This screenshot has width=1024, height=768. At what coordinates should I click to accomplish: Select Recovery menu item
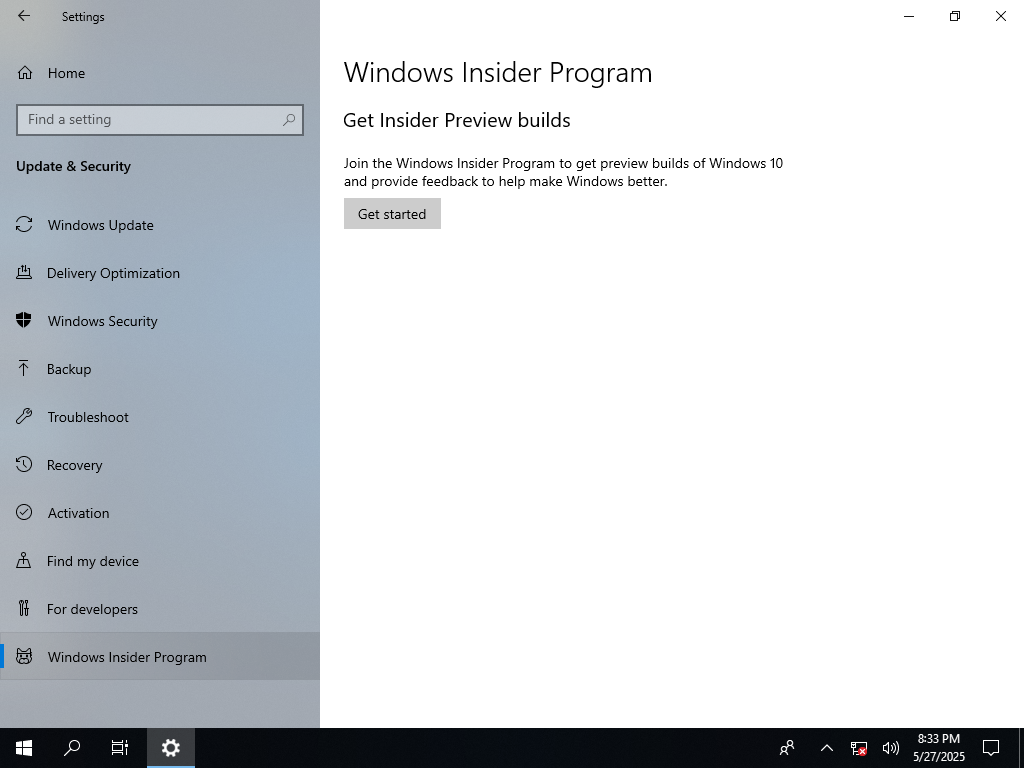tap(160, 465)
